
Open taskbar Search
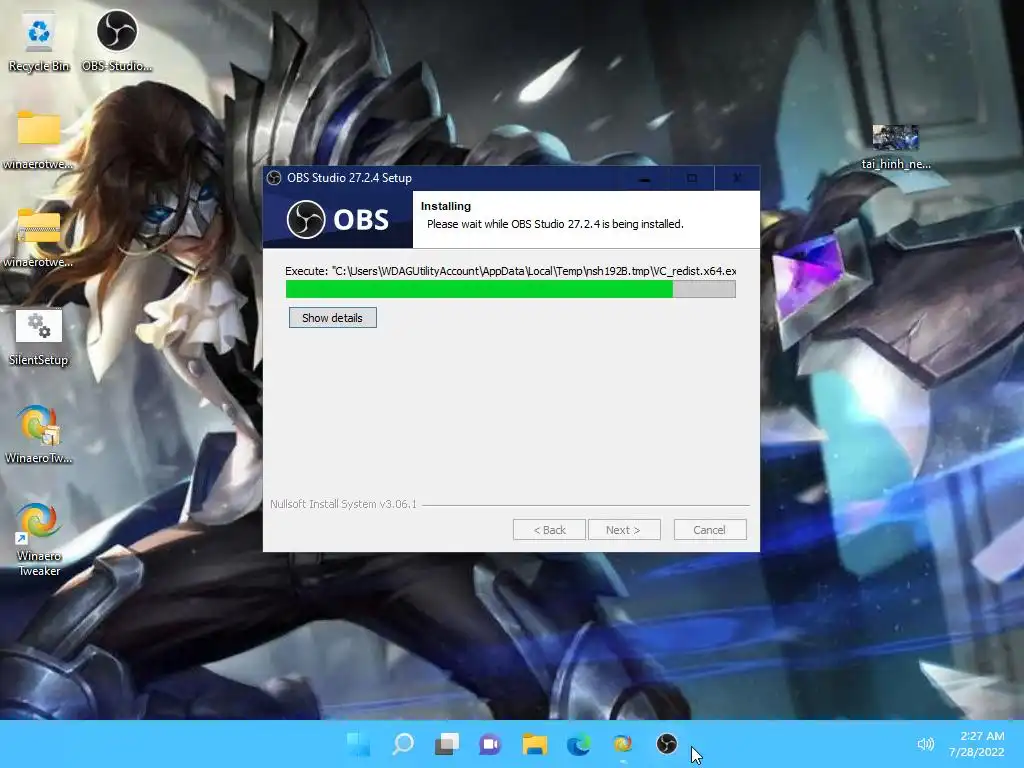coord(403,744)
